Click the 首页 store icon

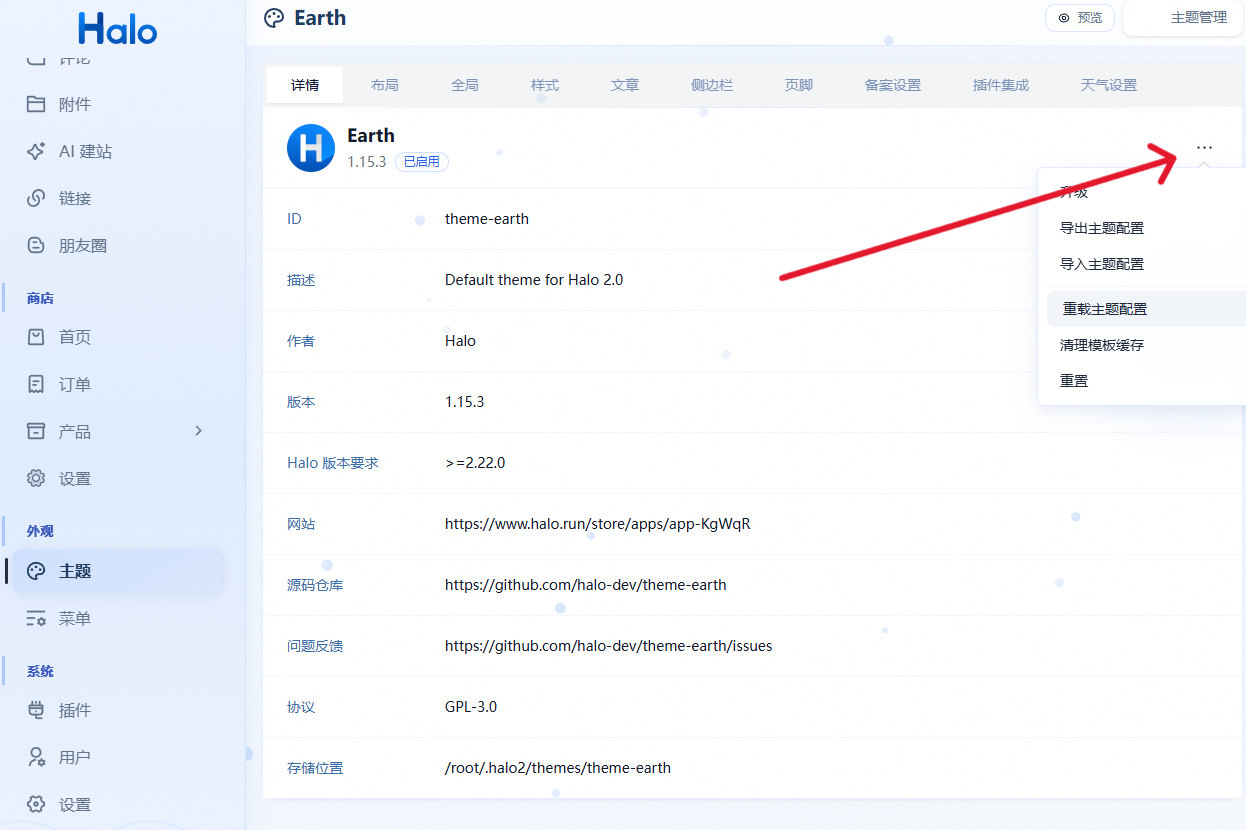pyautogui.click(x=36, y=337)
